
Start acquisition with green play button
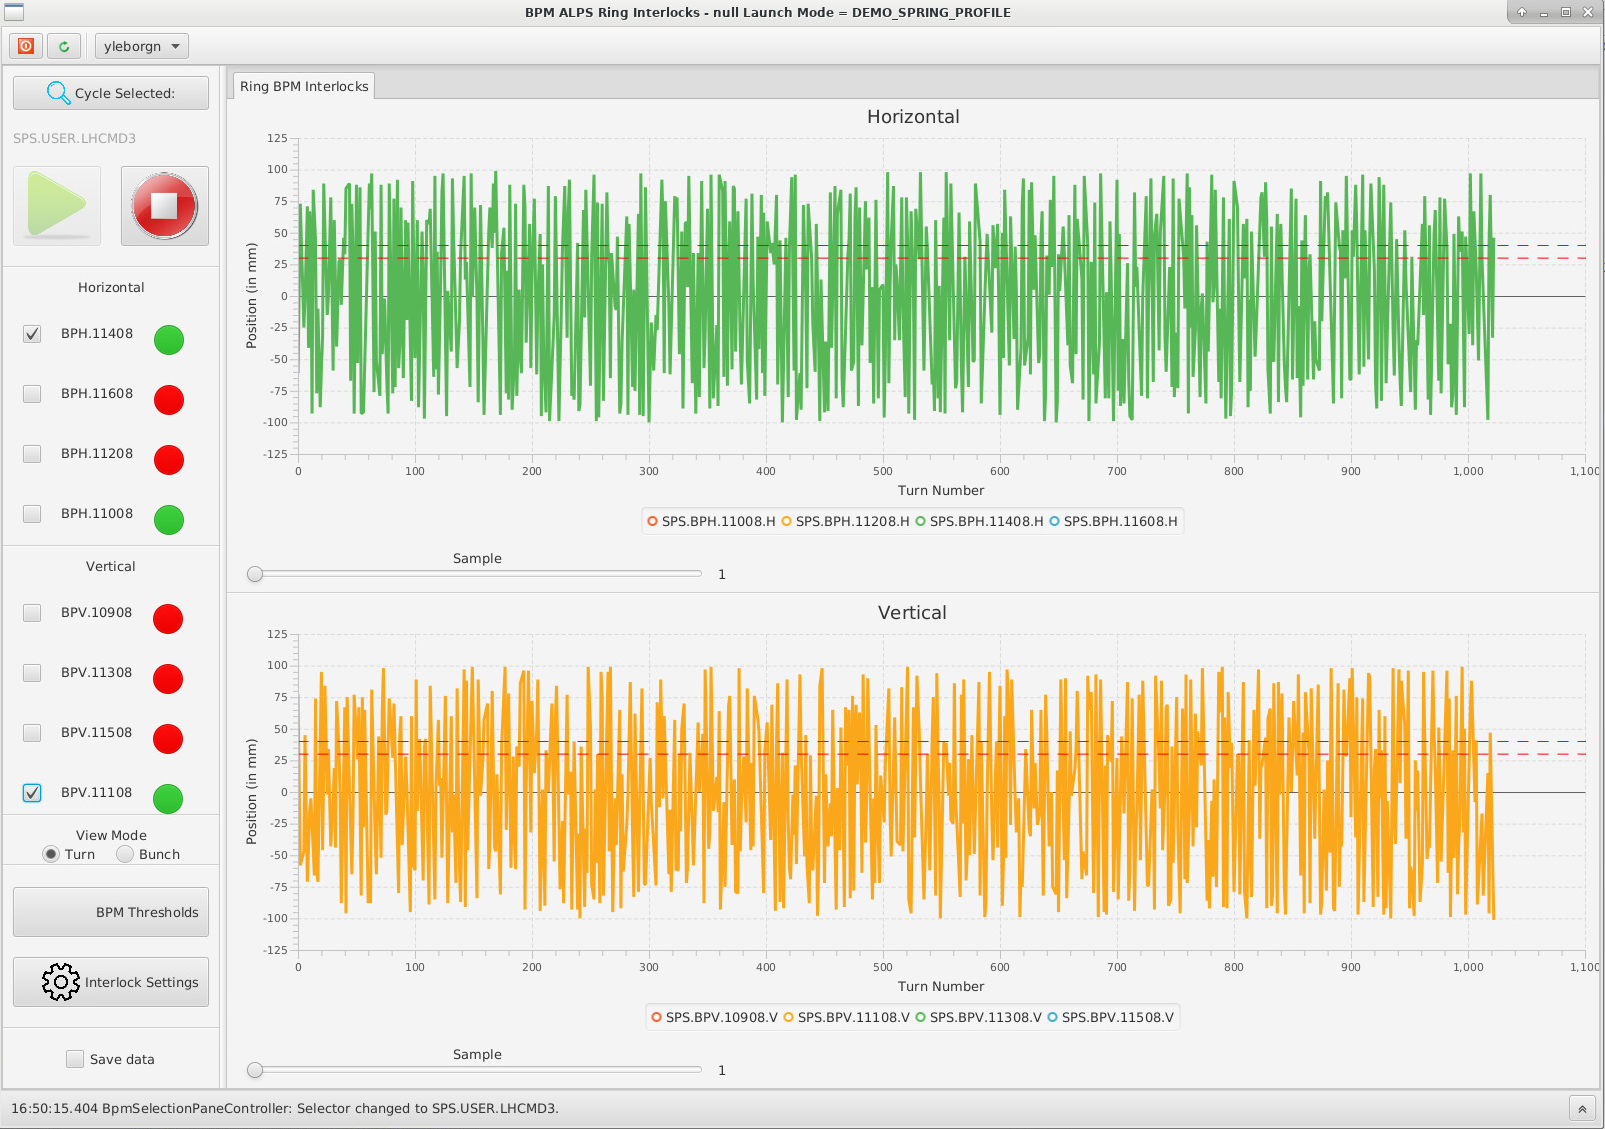57,205
